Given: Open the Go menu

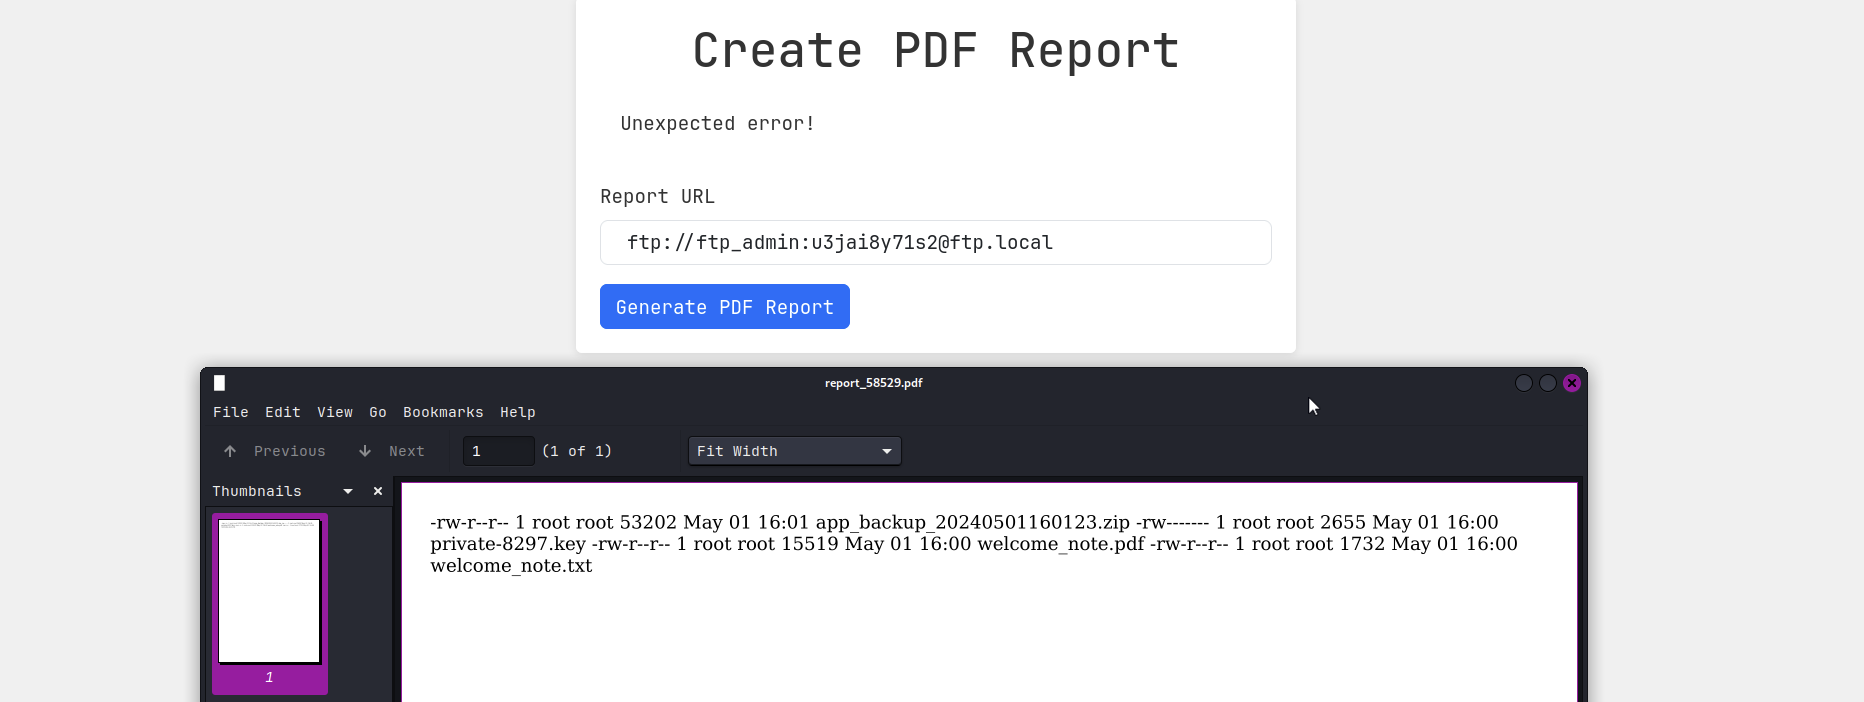Looking at the screenshot, I should 377,412.
